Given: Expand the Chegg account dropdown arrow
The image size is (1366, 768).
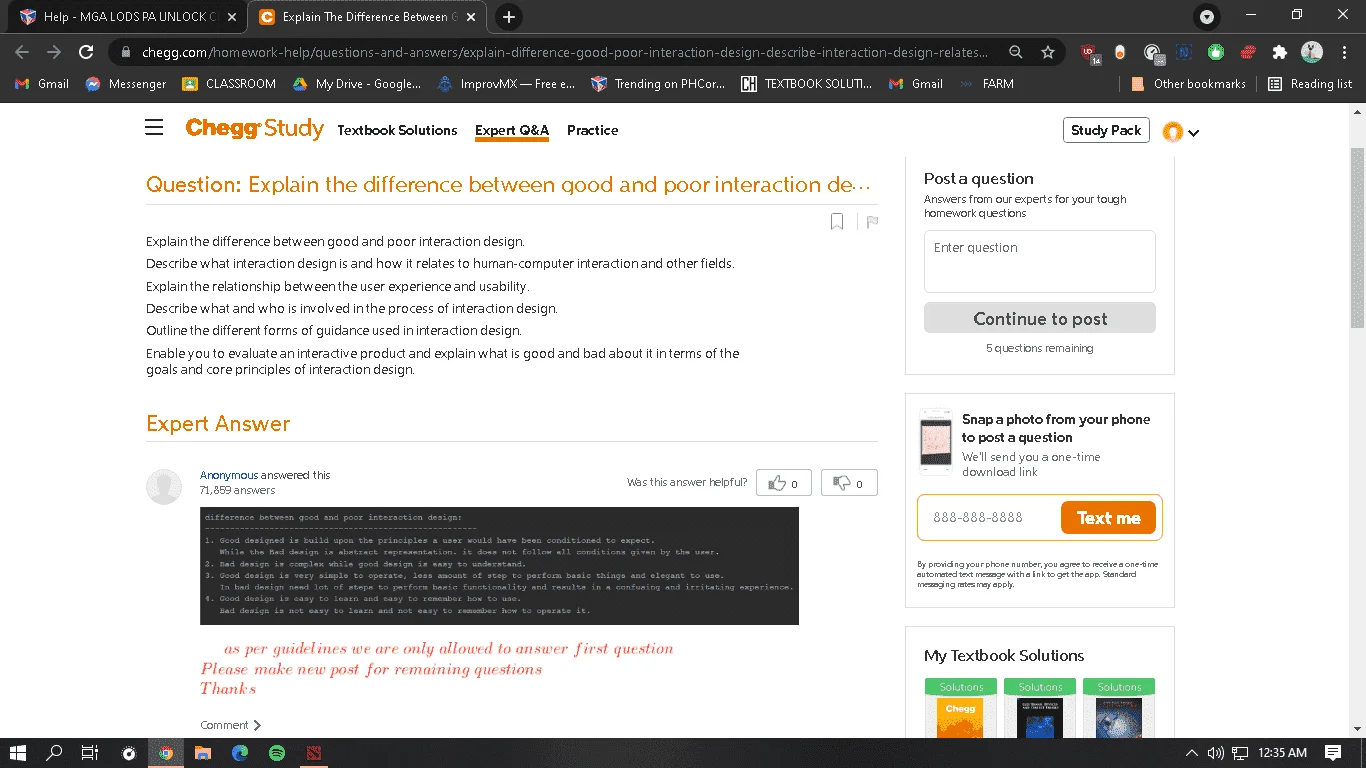Looking at the screenshot, I should point(1194,133).
